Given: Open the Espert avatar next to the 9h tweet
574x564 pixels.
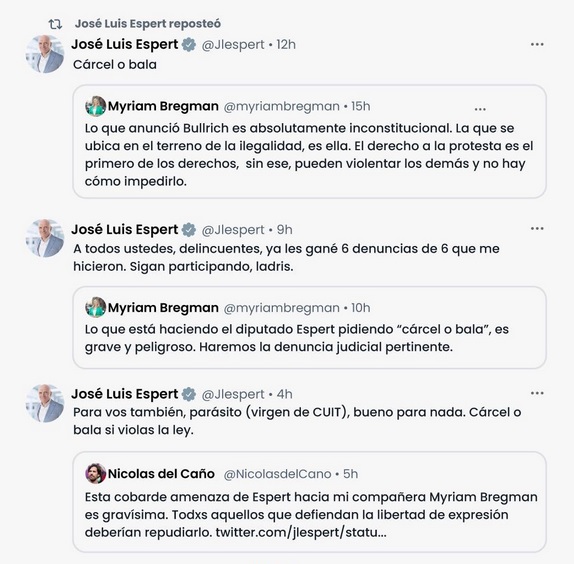Looking at the screenshot, I should 45,238.
